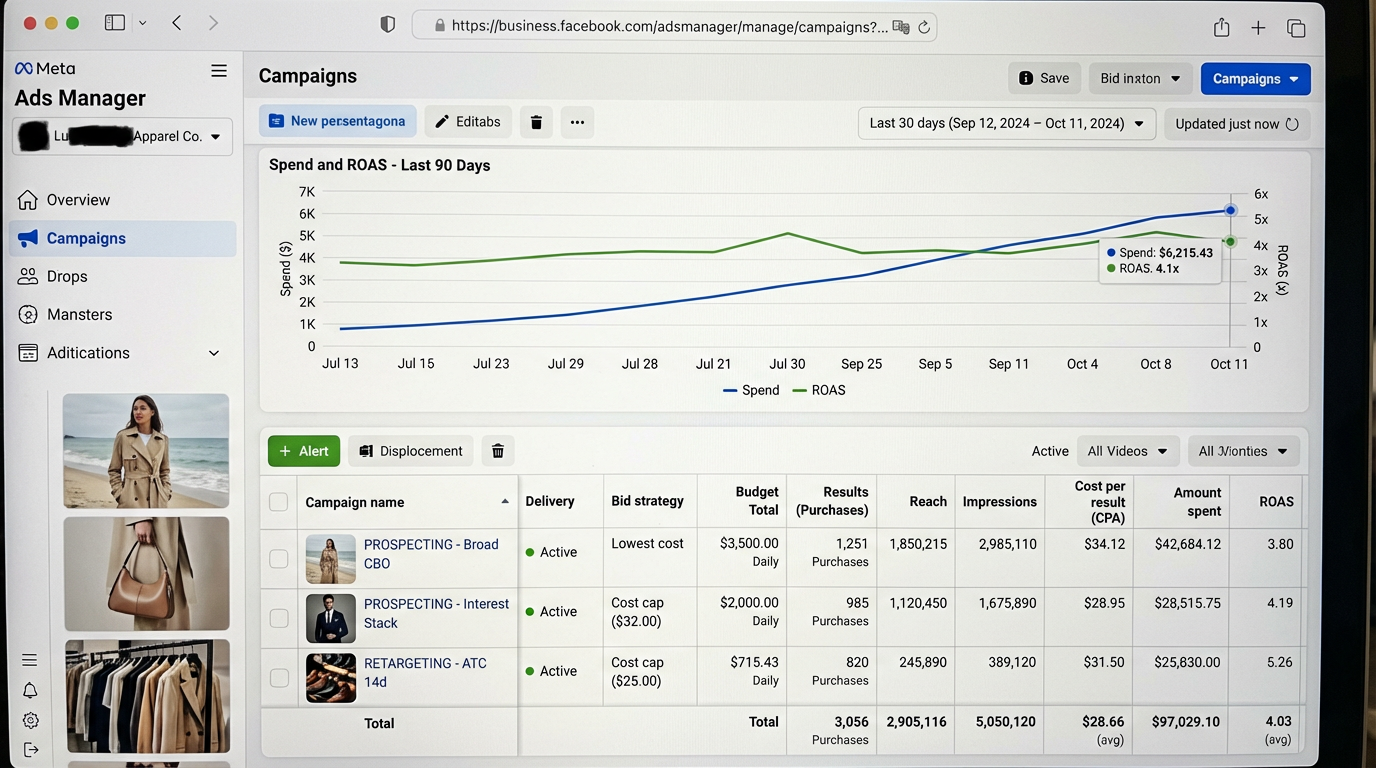This screenshot has width=1376, height=768.
Task: Click the browser sidebar toggle icon
Action: 115,22
